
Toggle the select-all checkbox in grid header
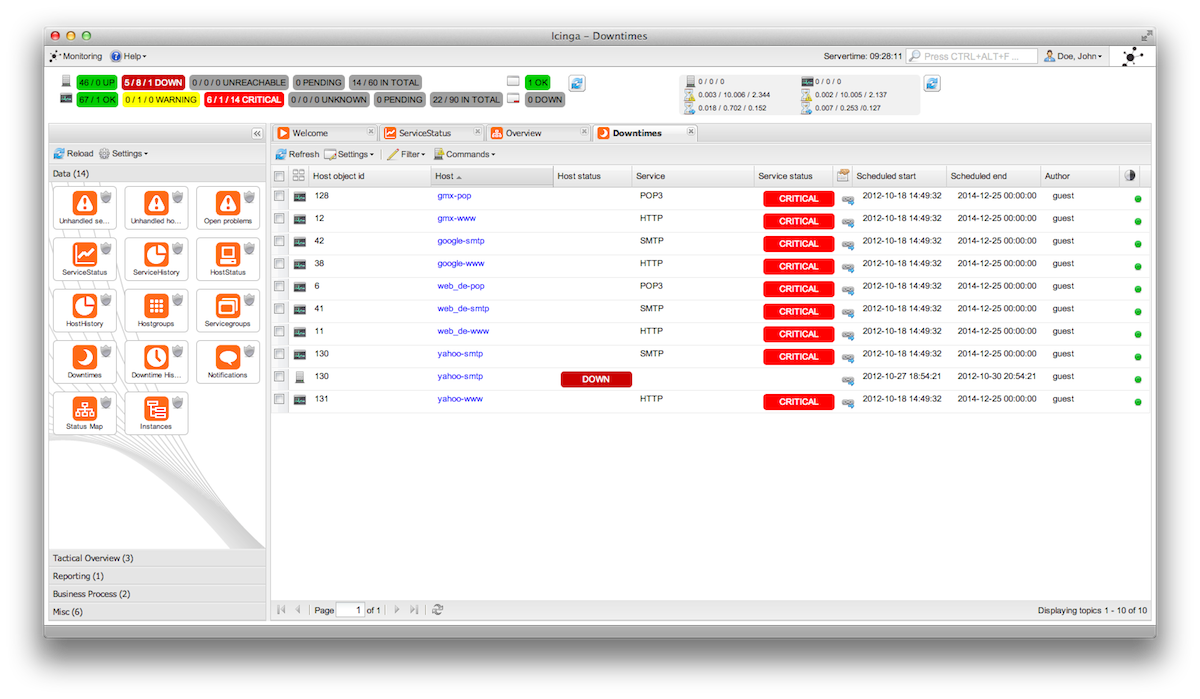point(280,176)
